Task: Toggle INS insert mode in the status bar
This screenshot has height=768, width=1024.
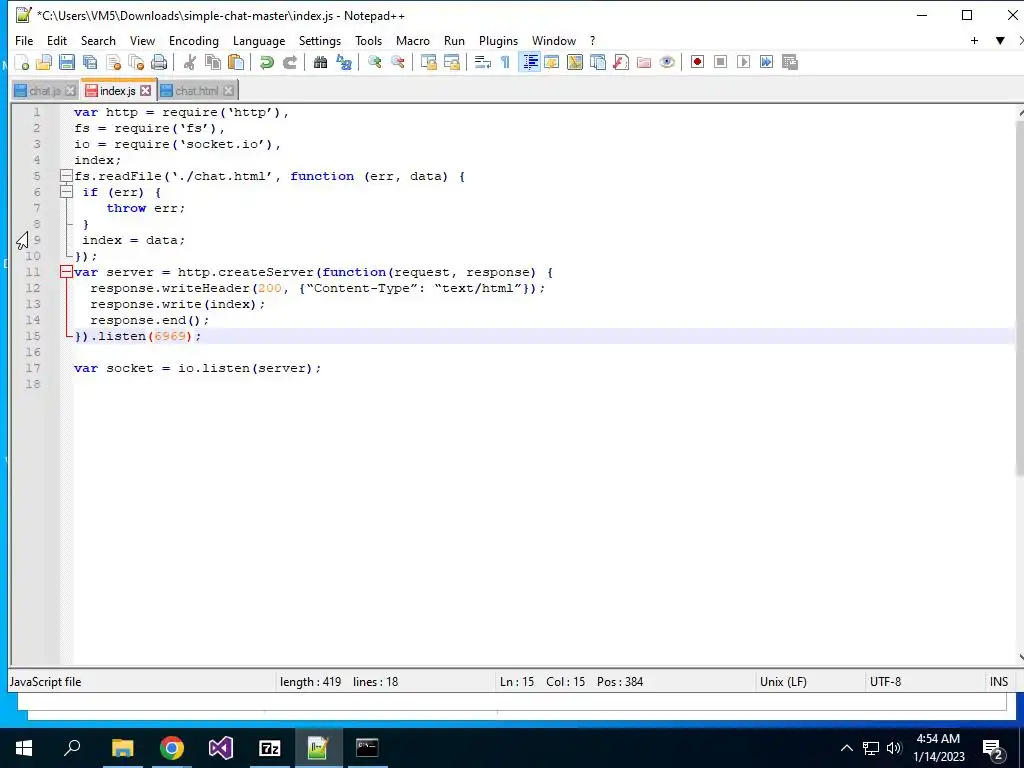Action: 999,682
